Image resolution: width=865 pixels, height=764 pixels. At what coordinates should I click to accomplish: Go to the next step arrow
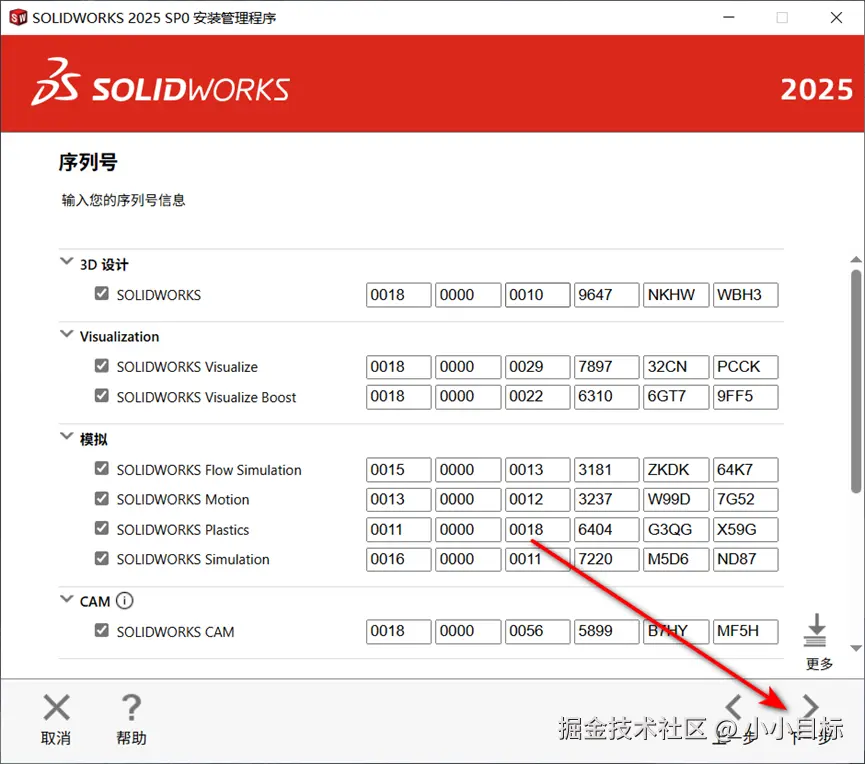point(810,706)
